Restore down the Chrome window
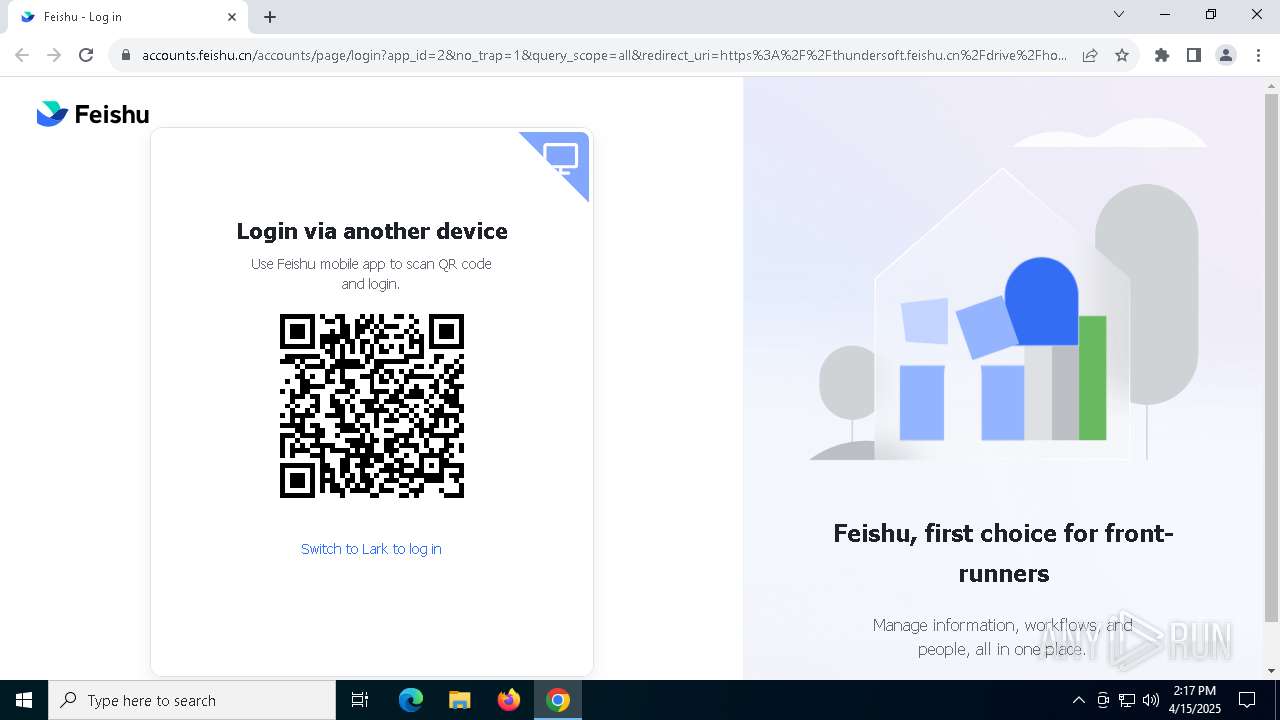 [1211, 14]
